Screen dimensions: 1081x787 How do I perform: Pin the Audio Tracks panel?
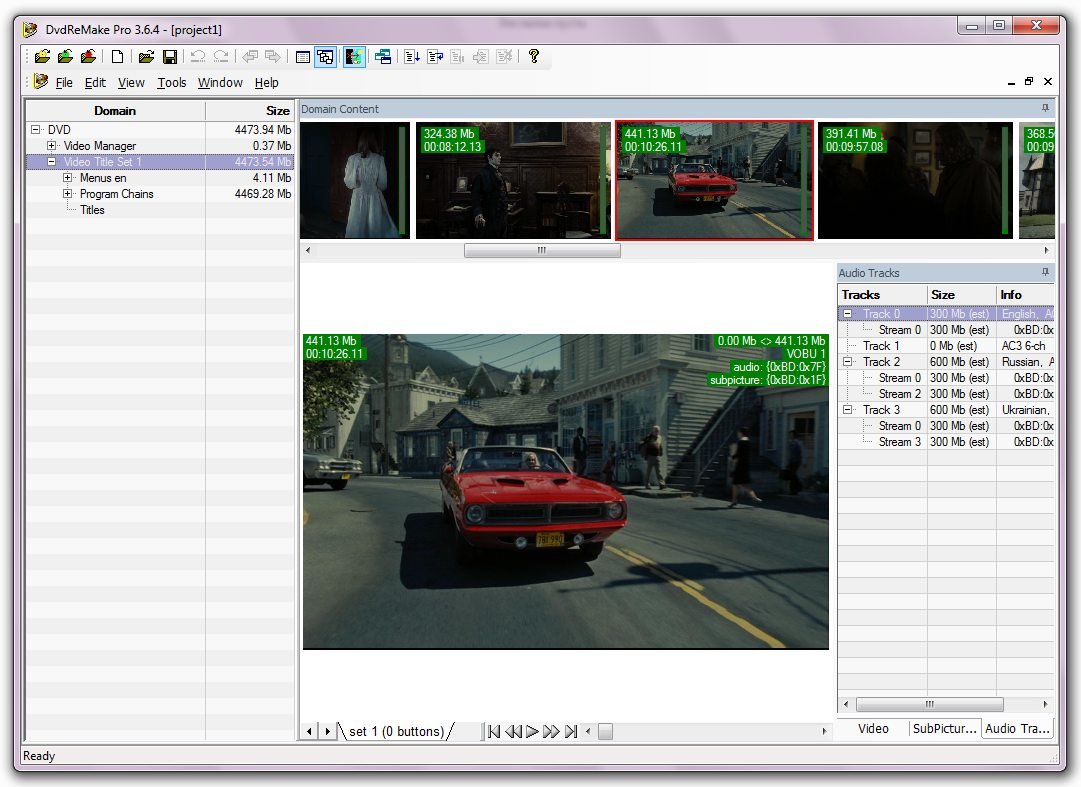pos(1045,272)
